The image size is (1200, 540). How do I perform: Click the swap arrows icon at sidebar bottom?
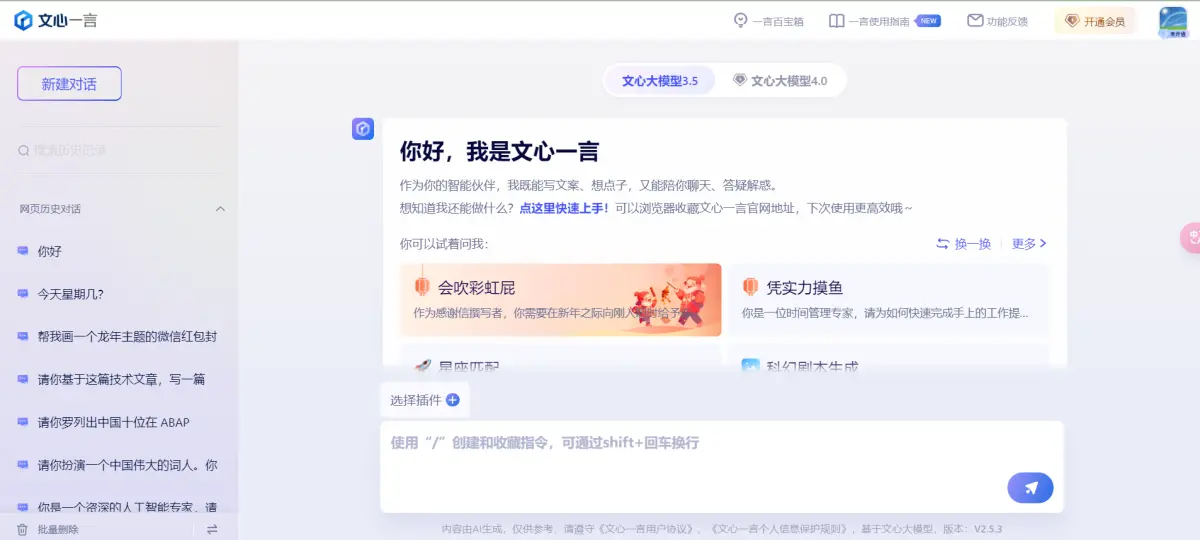pyautogui.click(x=212, y=530)
